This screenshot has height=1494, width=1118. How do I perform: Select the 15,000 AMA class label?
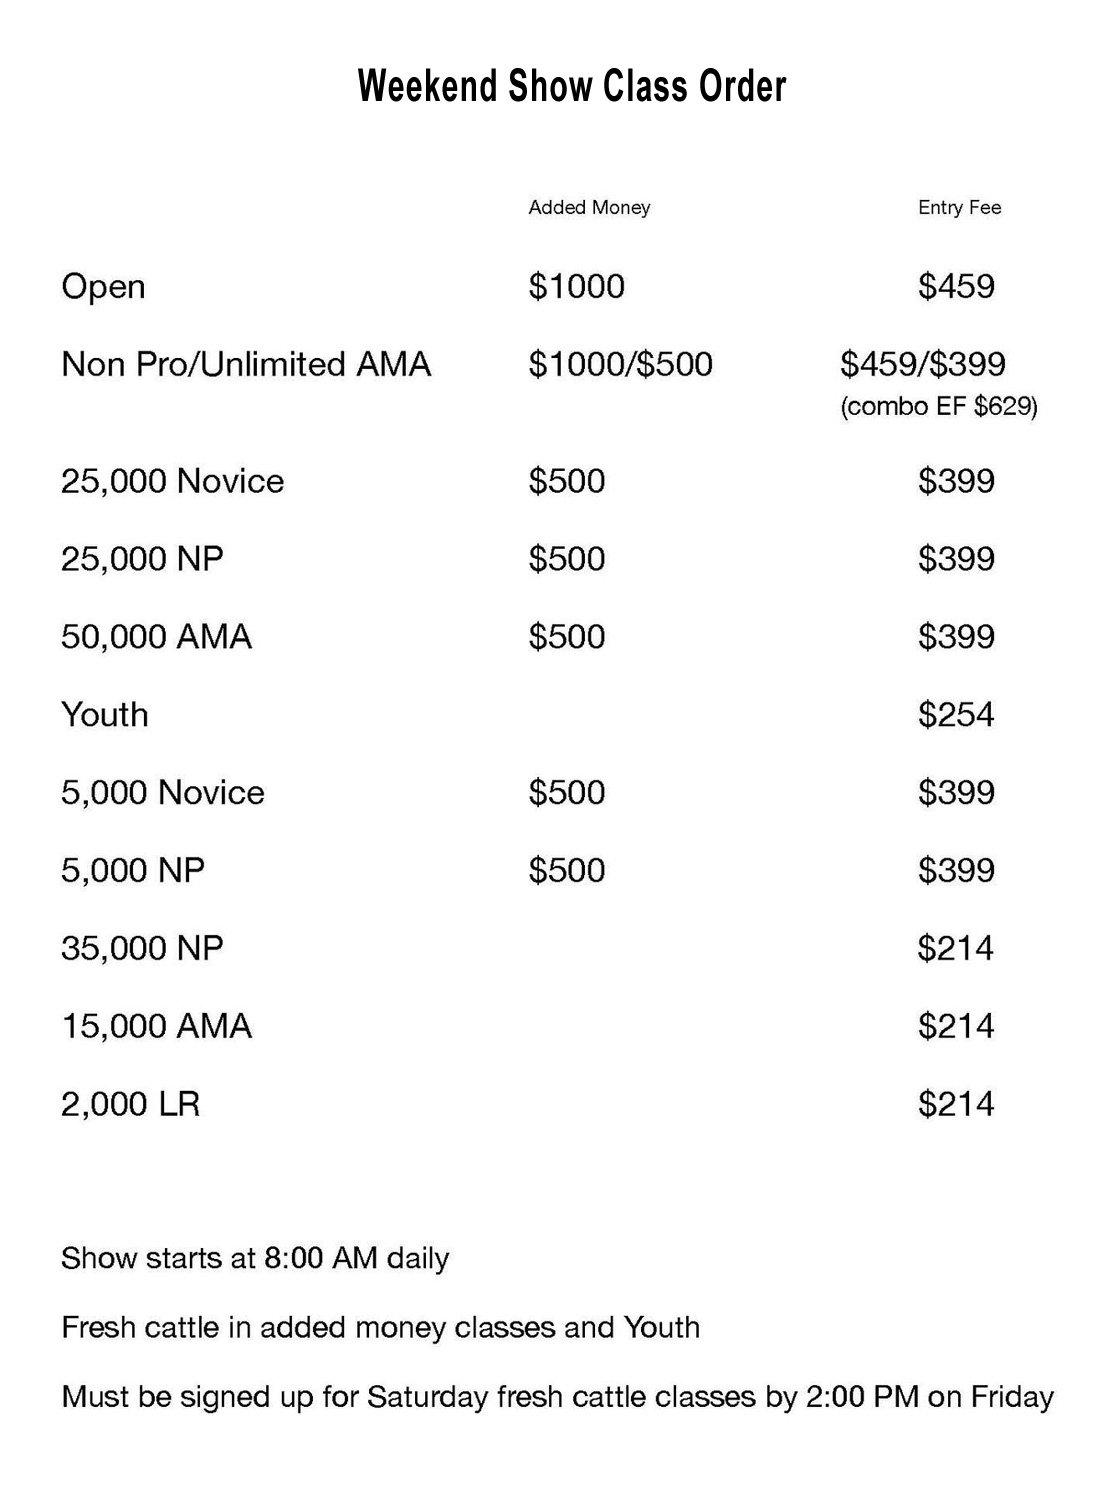pos(156,1026)
